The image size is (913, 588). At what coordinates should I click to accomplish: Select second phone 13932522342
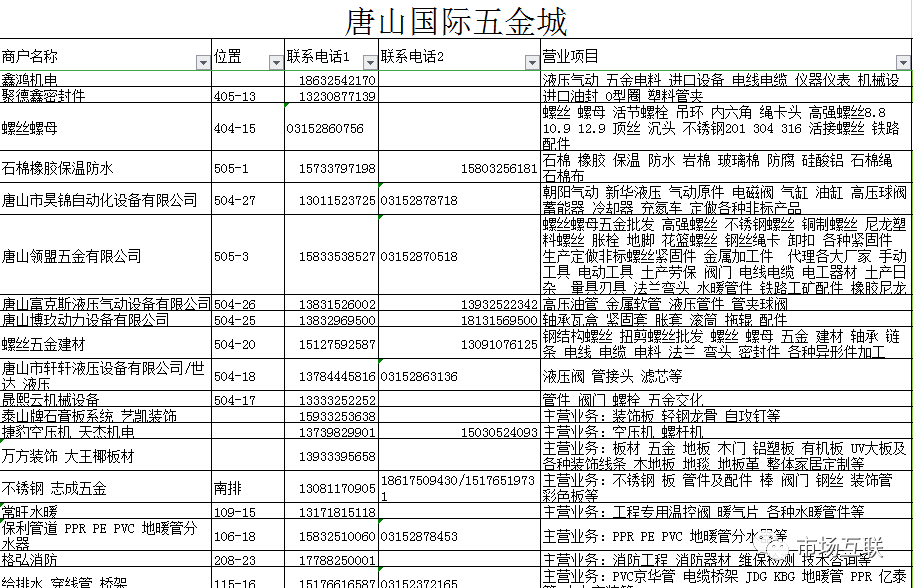[x=459, y=303]
